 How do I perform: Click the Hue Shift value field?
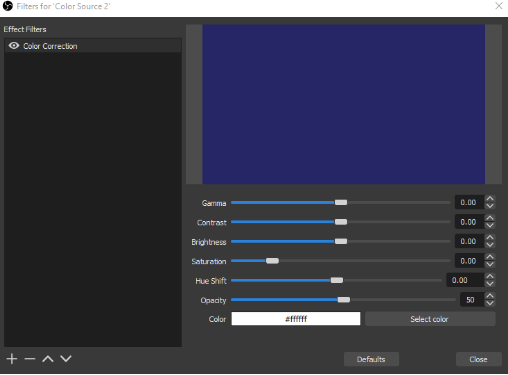point(465,280)
